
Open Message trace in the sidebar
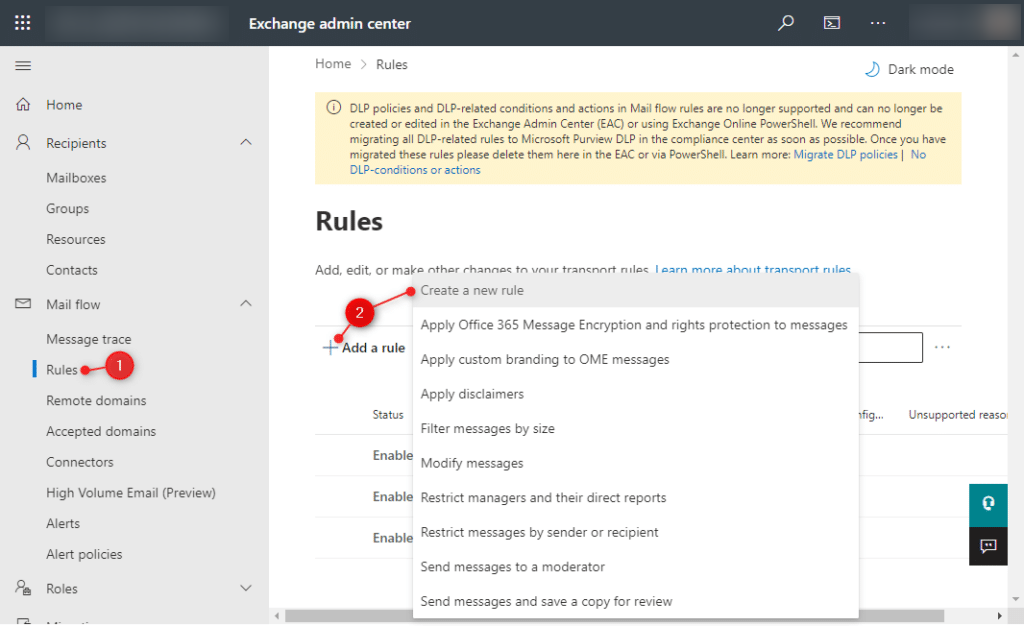88,339
